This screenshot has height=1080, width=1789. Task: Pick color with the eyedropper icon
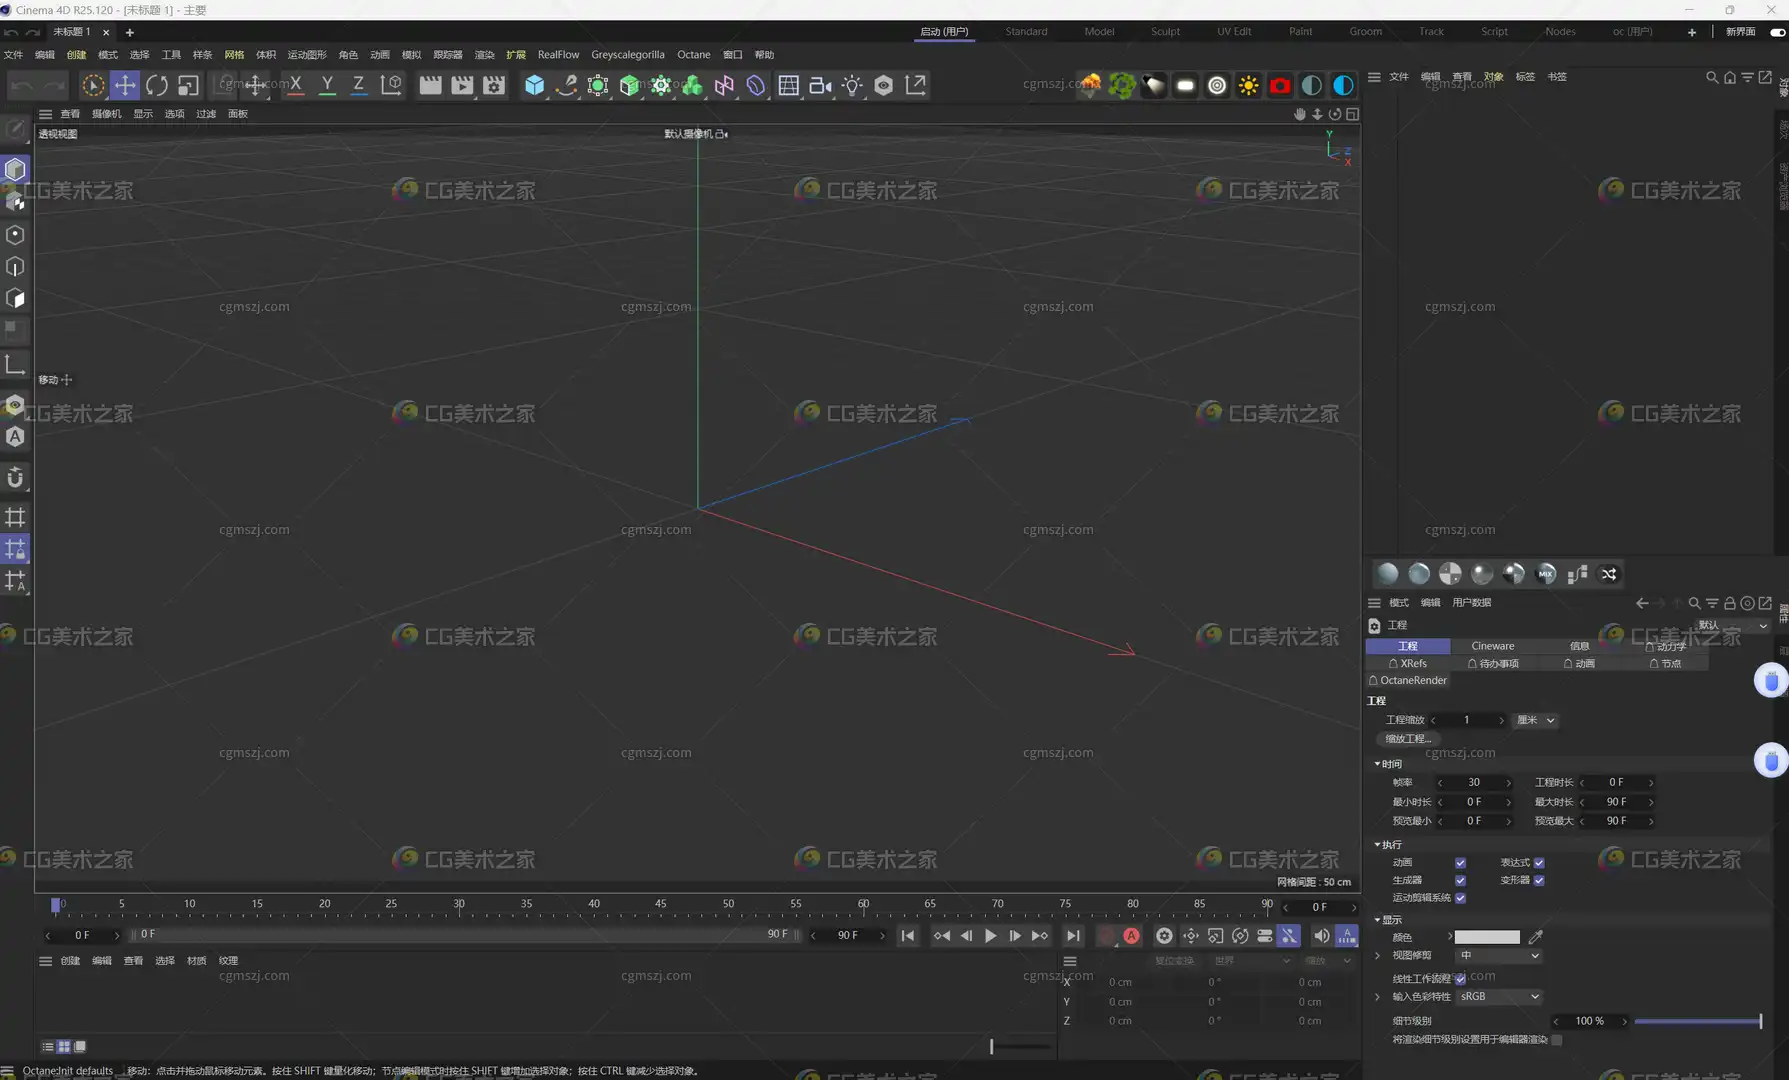[x=1536, y=938]
